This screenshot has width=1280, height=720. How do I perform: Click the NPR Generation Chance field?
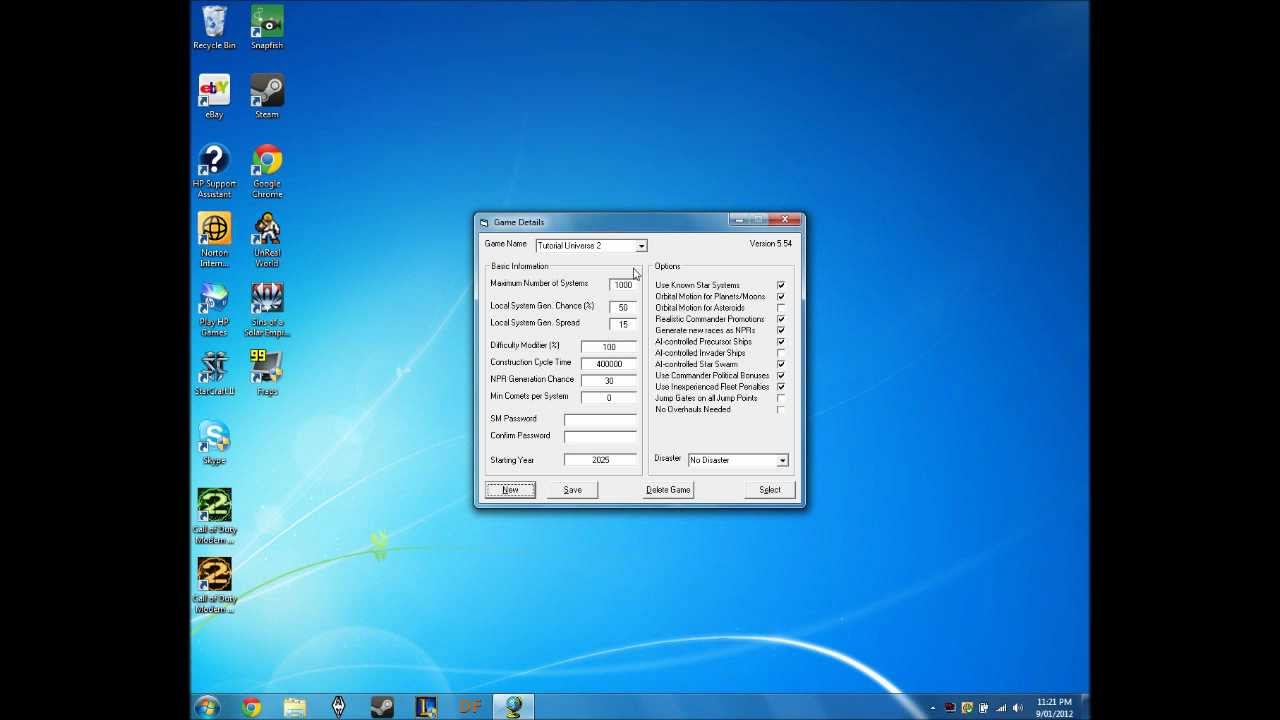pos(608,381)
